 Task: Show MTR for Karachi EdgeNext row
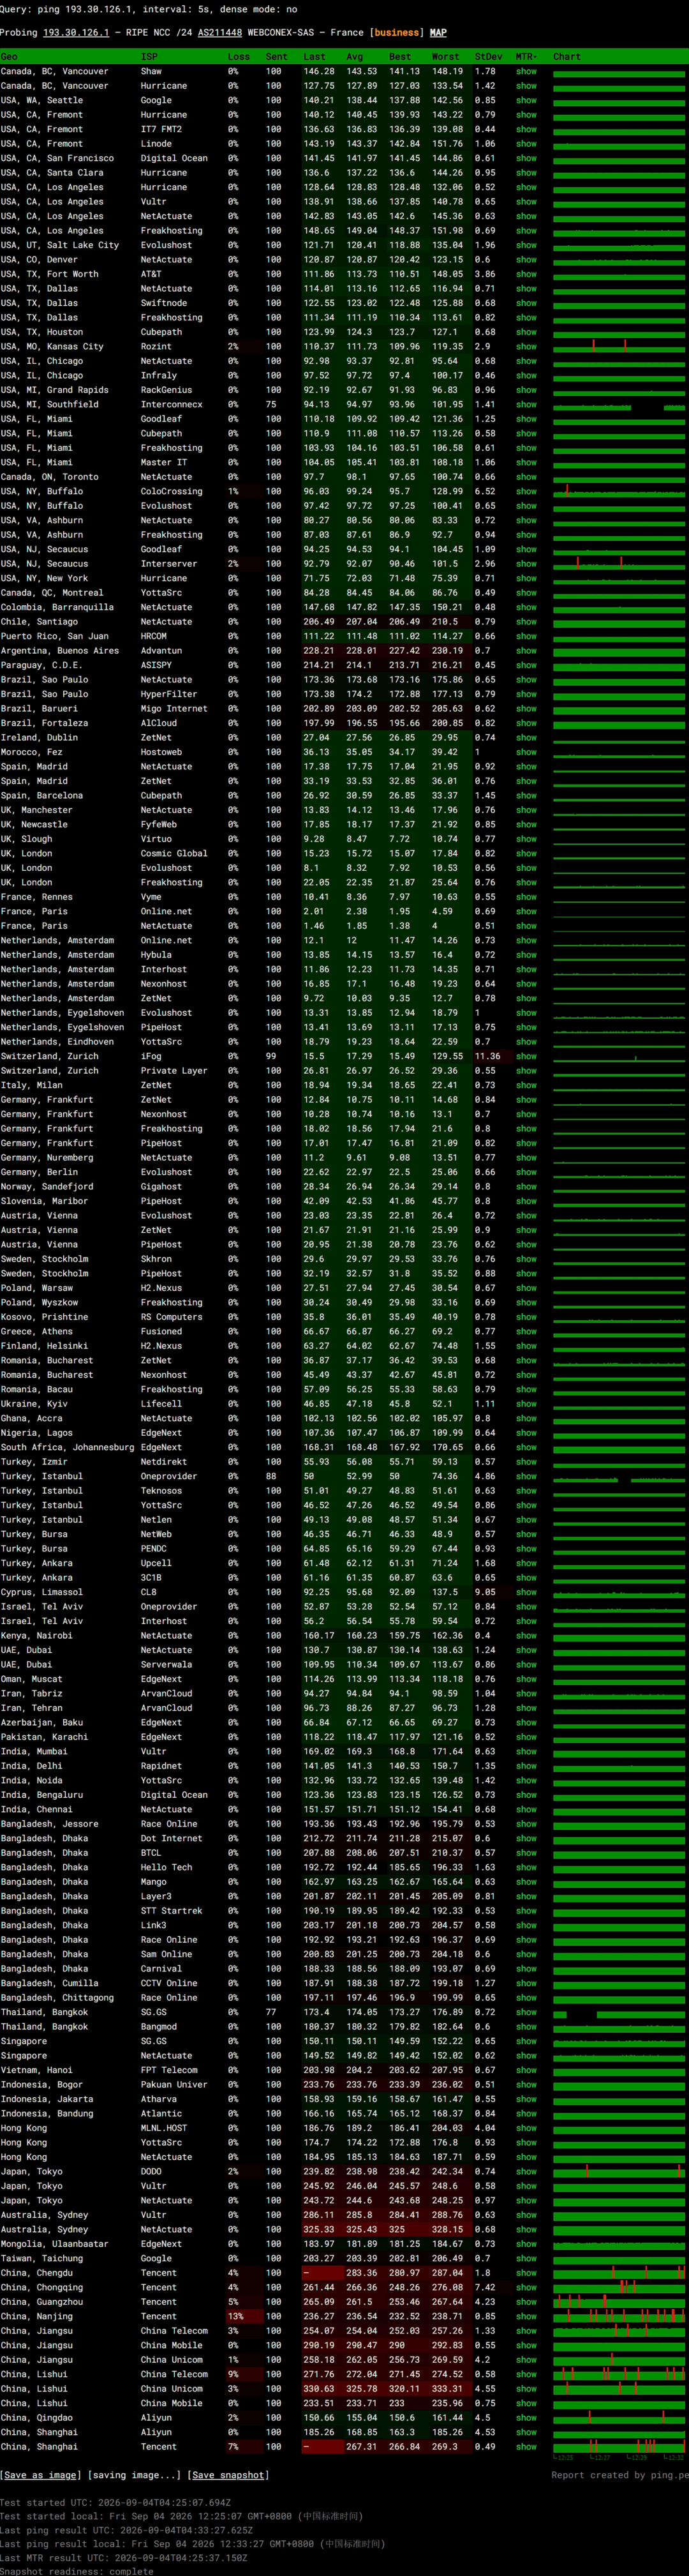click(x=526, y=1737)
